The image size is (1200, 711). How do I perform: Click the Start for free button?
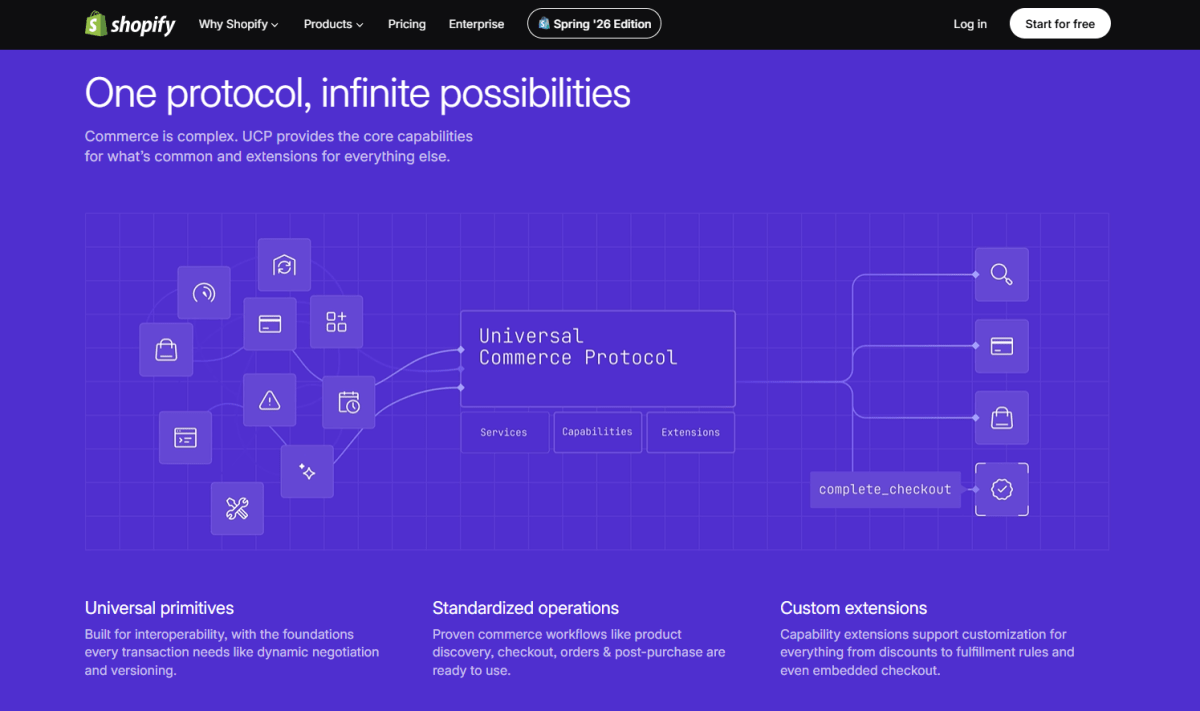(1060, 24)
